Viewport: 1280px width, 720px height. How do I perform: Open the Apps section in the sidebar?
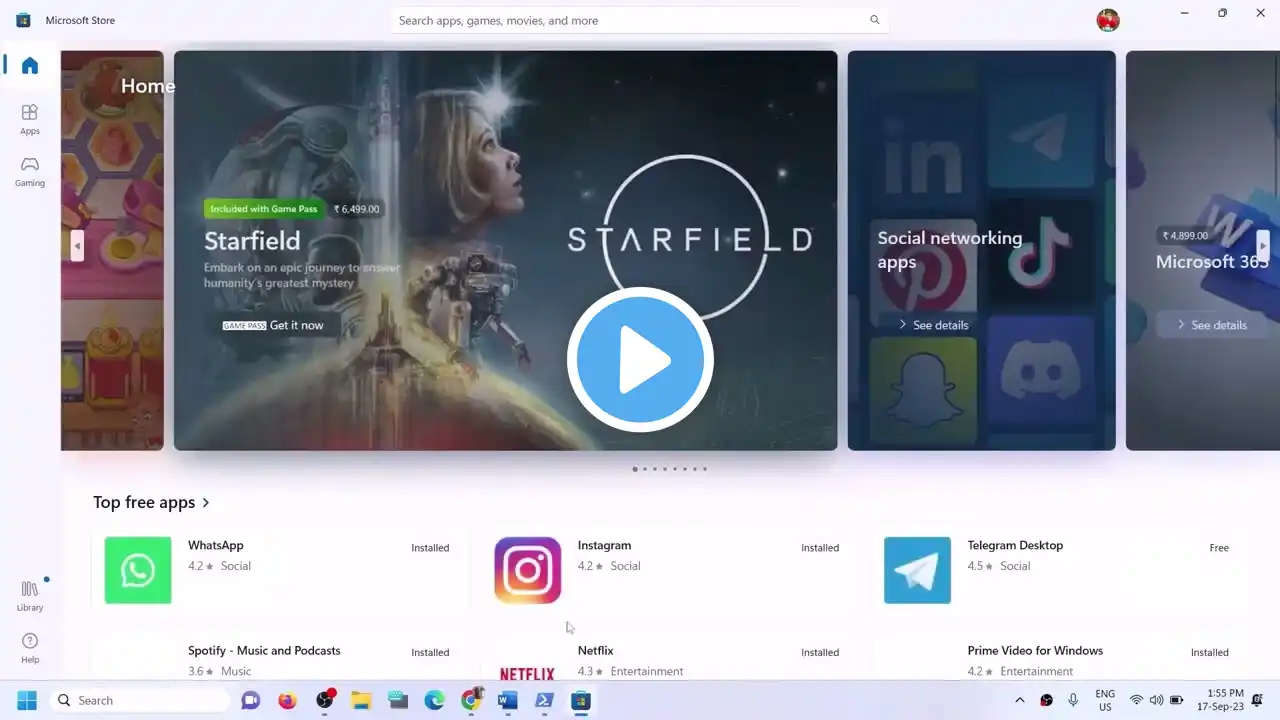coord(30,119)
